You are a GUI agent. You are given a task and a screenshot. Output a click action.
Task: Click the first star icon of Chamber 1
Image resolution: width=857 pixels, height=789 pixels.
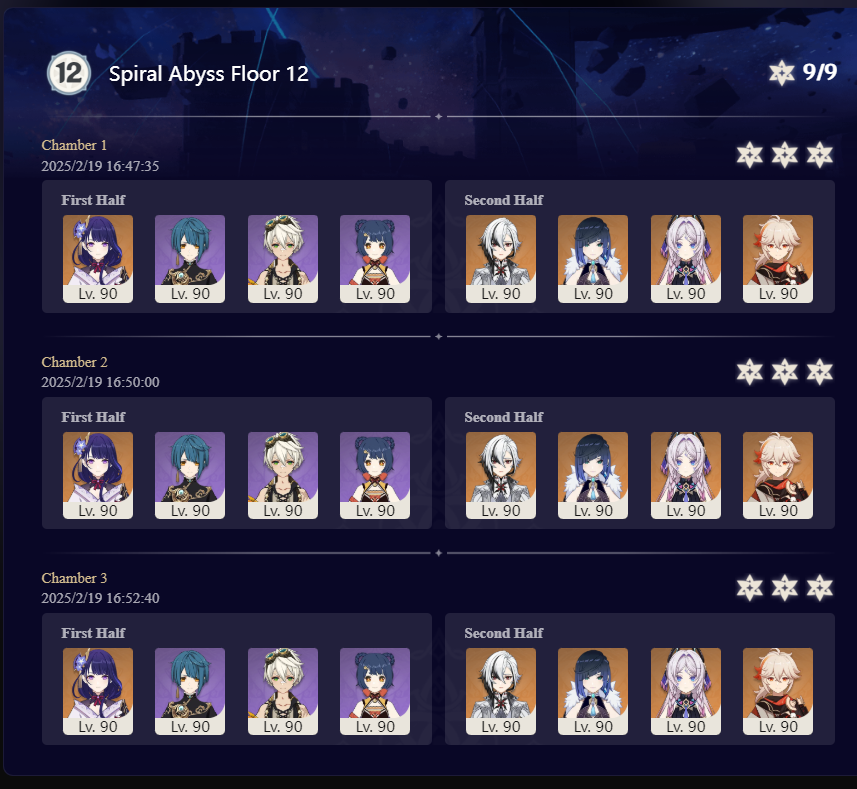(749, 155)
